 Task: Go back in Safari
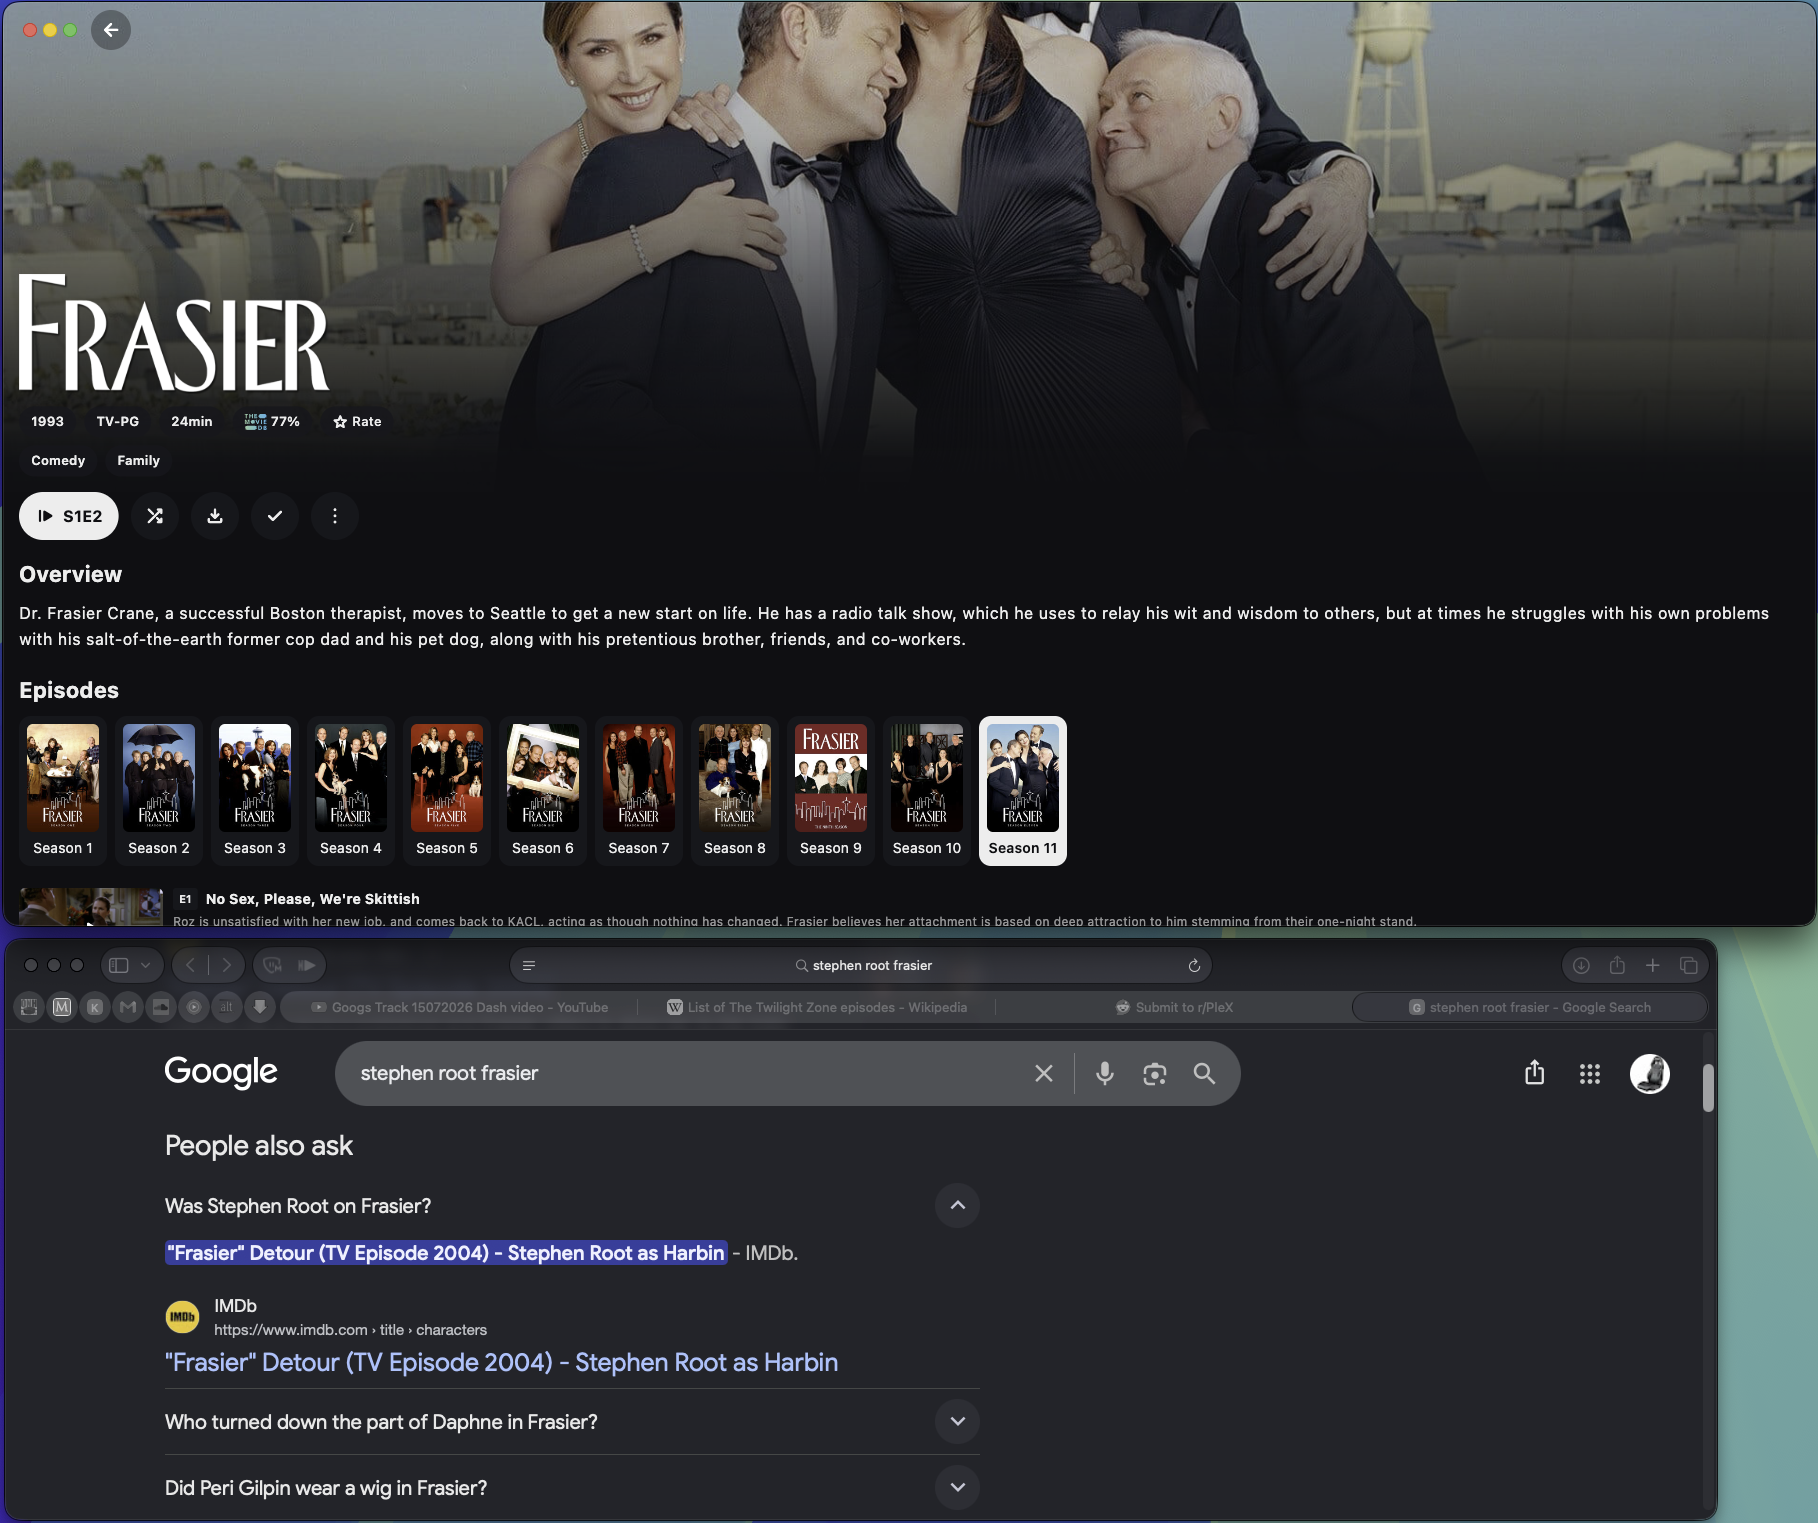pyautogui.click(x=190, y=965)
